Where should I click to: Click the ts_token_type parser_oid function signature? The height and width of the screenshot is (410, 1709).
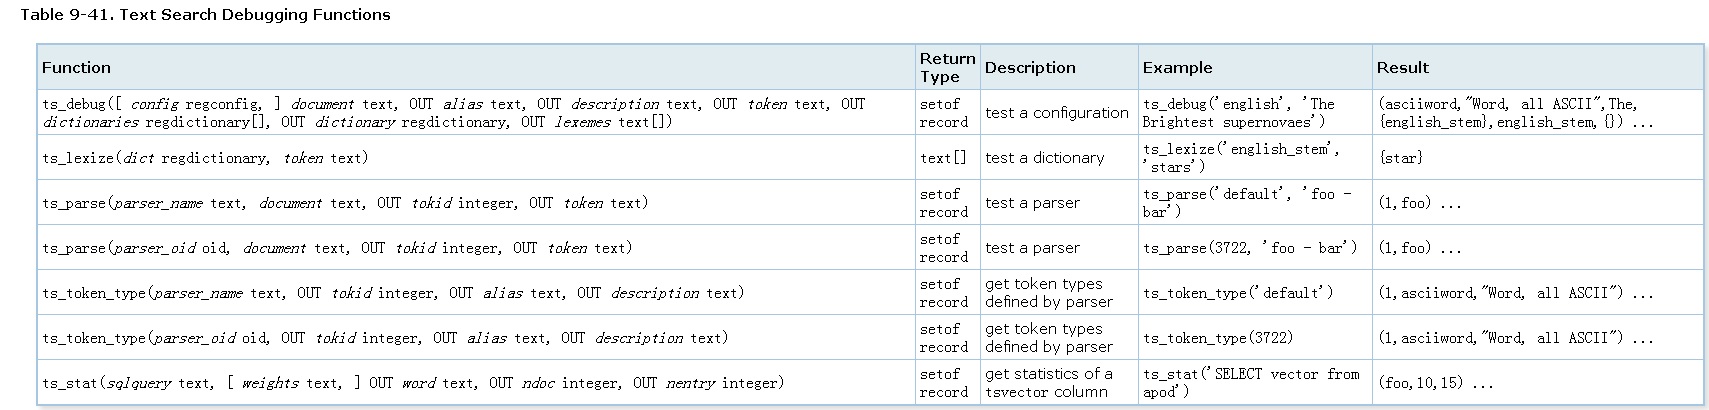(385, 338)
